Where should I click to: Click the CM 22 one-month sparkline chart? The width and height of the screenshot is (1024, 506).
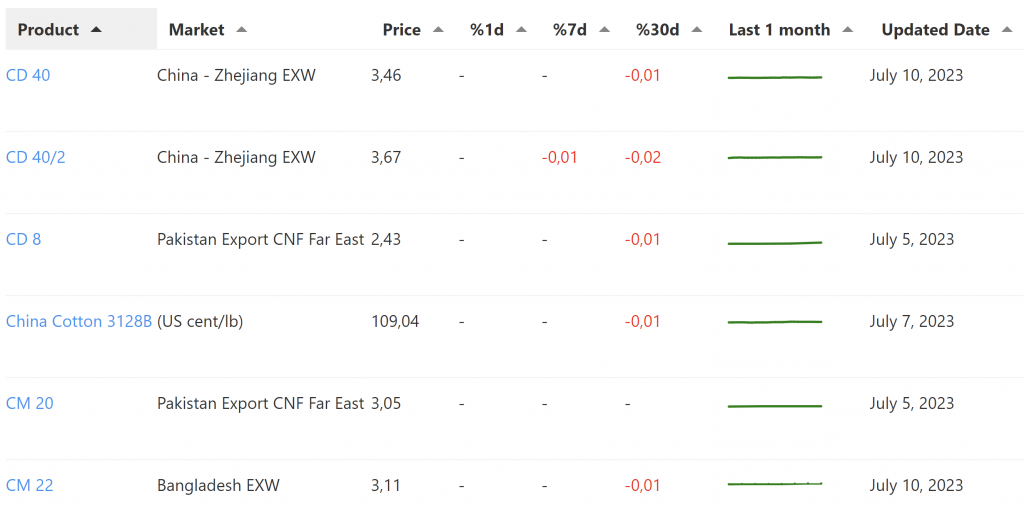coord(775,484)
